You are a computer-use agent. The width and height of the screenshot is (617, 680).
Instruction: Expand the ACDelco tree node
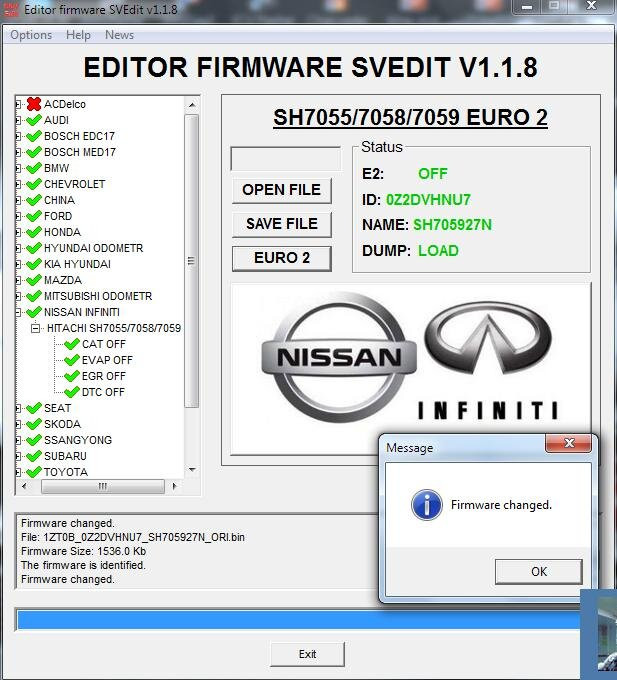[18, 104]
